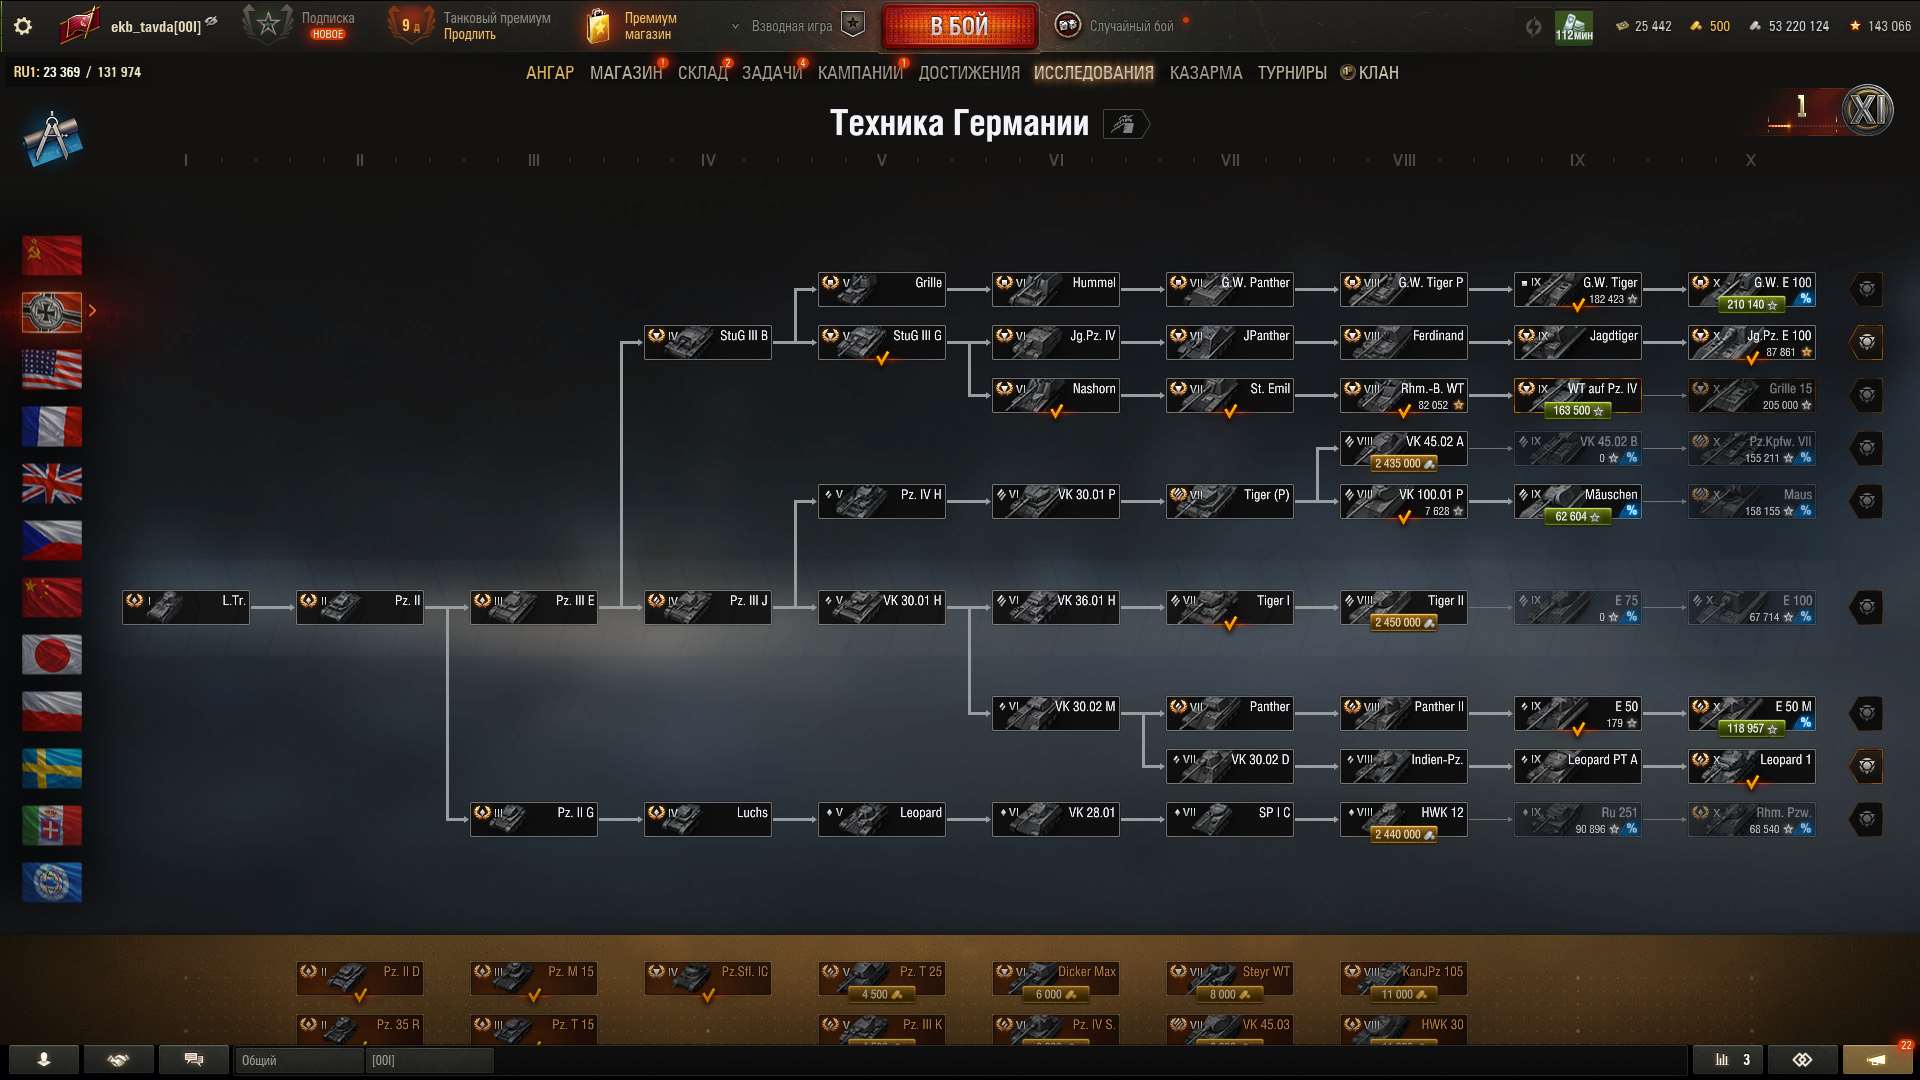The image size is (1920, 1080).
Task: Switch to the АНГАР tab
Action: 549,72
